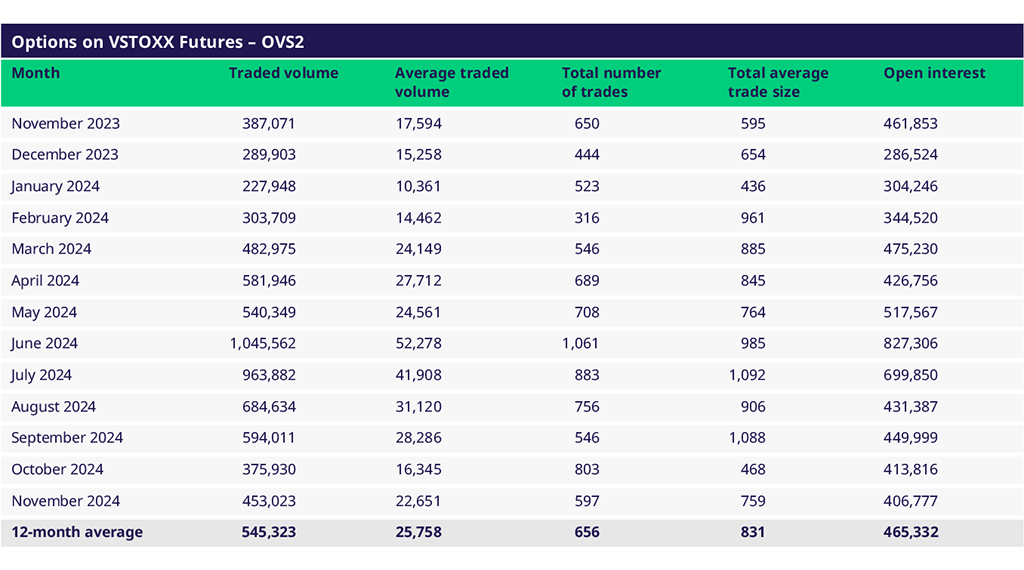The image size is (1024, 570).
Task: Select the 'June 2024' row label
Action: click(45, 343)
